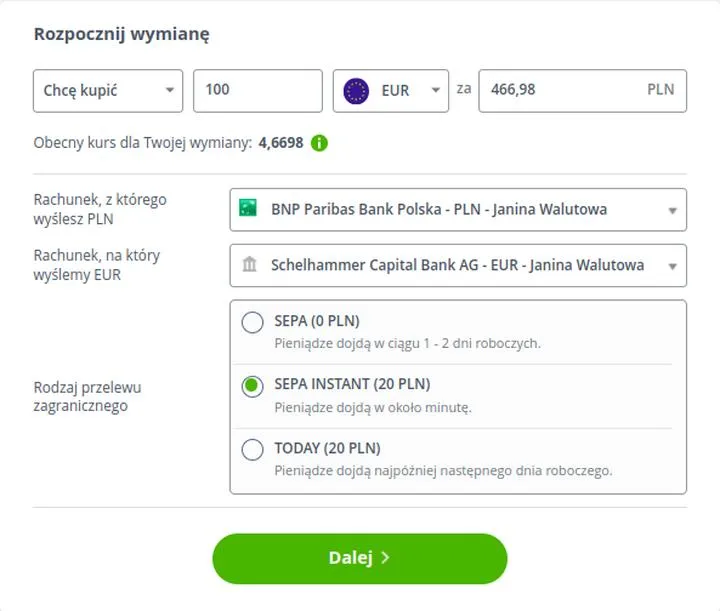Click the green exchange rate info icon
The image size is (720, 611).
[x=320, y=143]
